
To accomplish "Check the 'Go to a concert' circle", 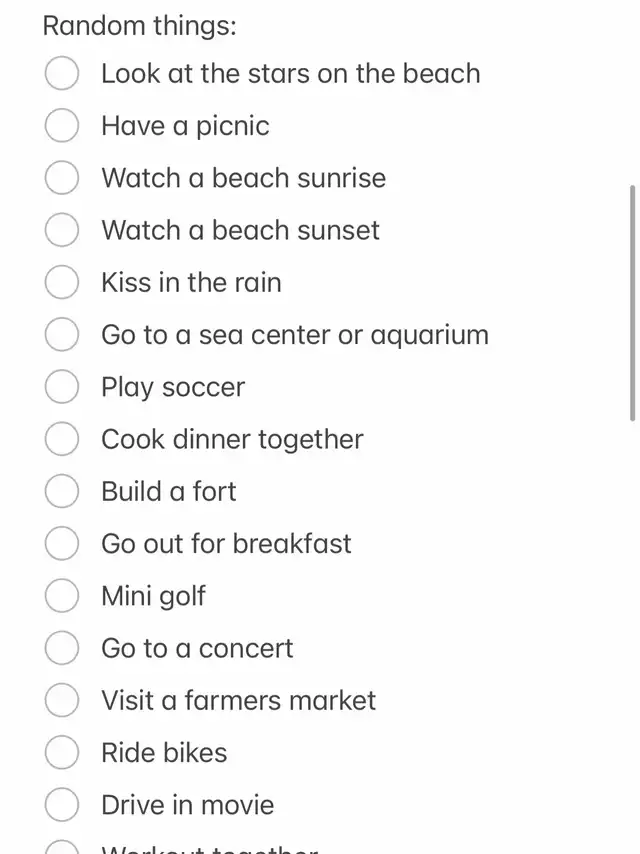I will pyautogui.click(x=62, y=648).
